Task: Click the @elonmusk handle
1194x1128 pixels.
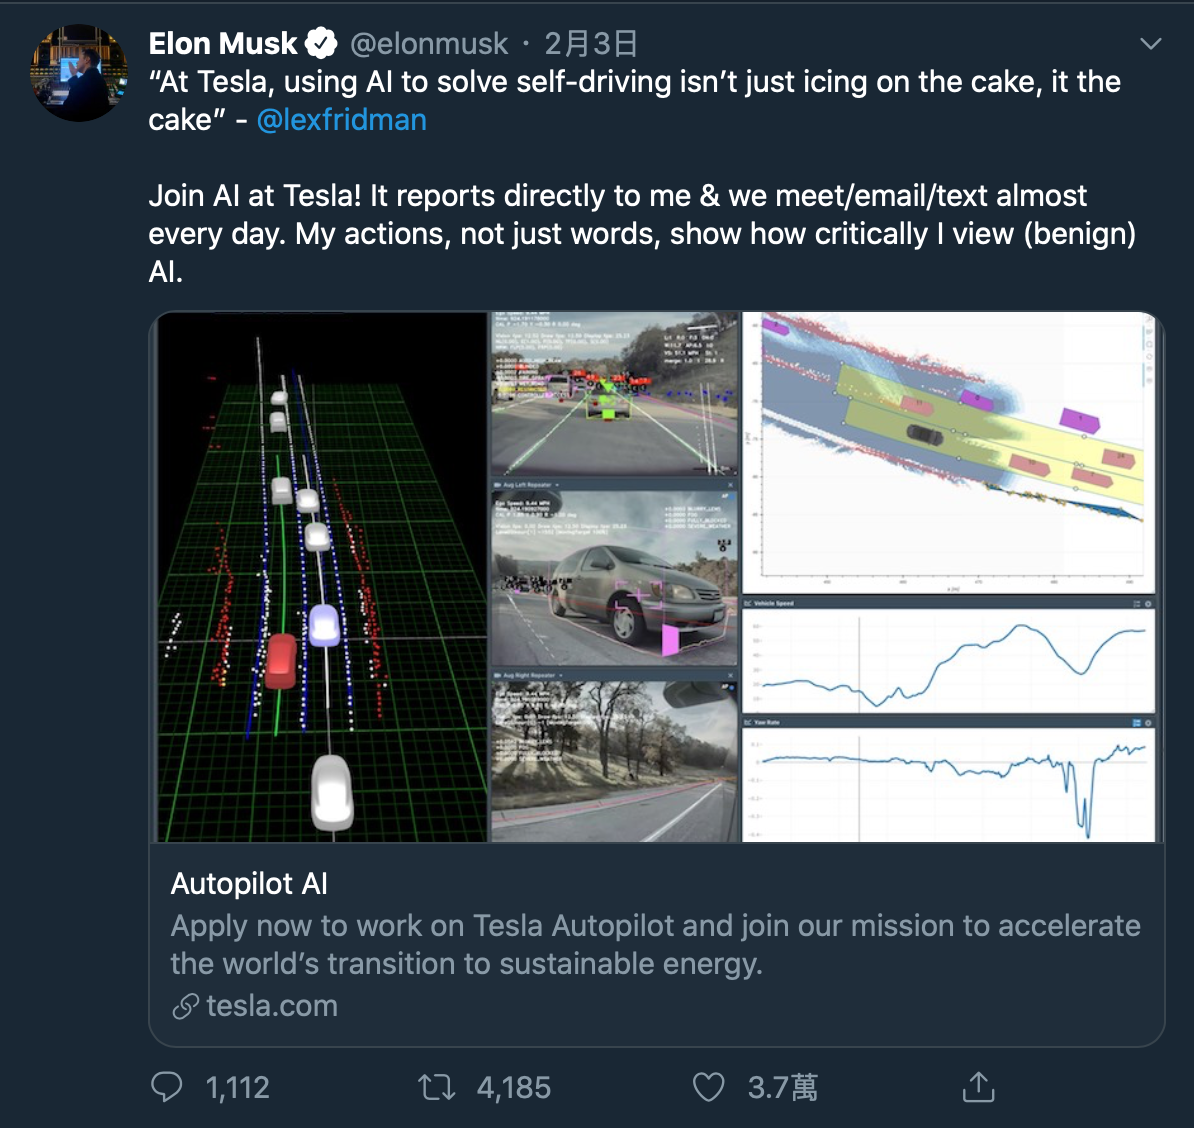Action: [x=429, y=44]
